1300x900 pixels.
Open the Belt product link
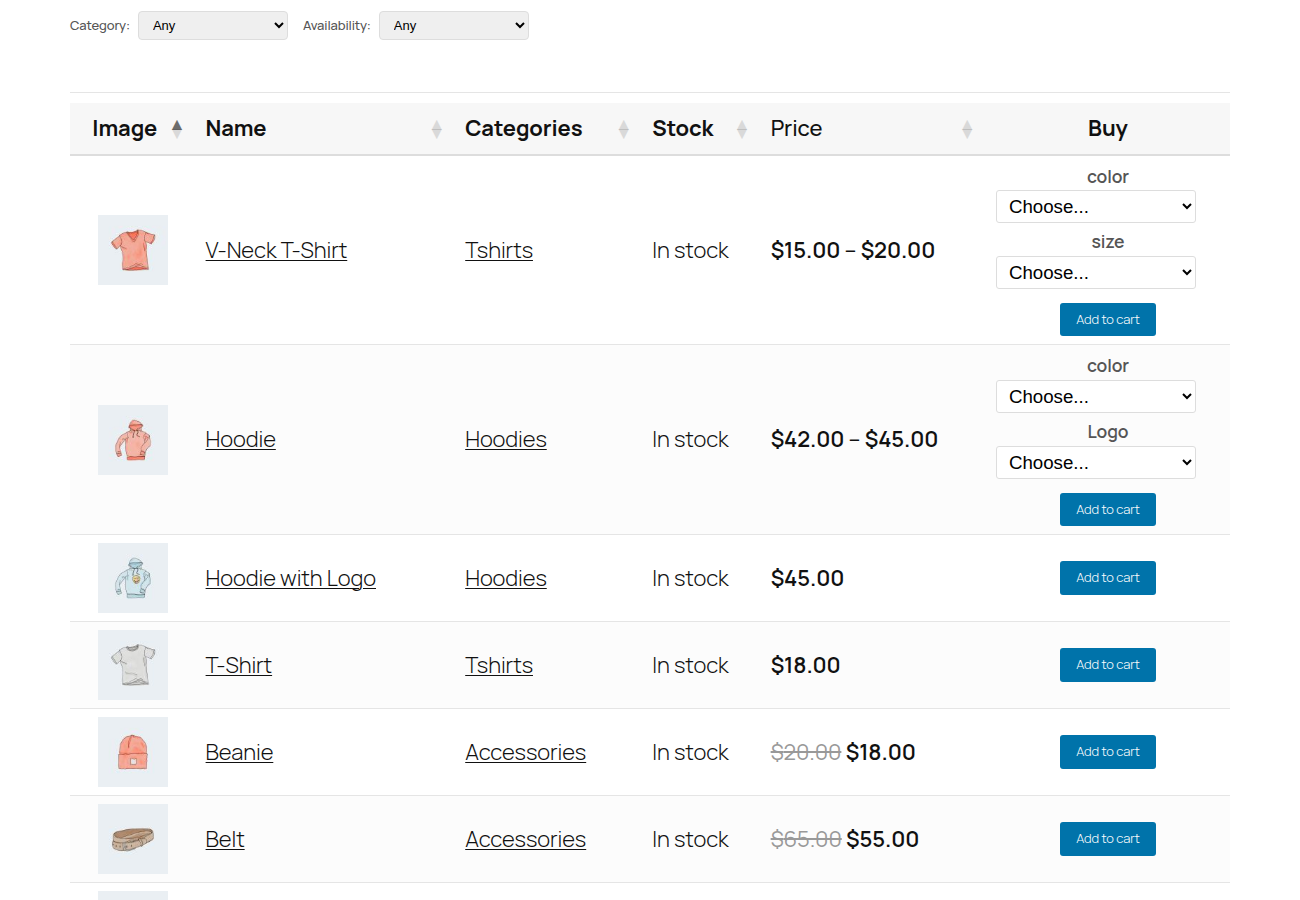point(225,839)
